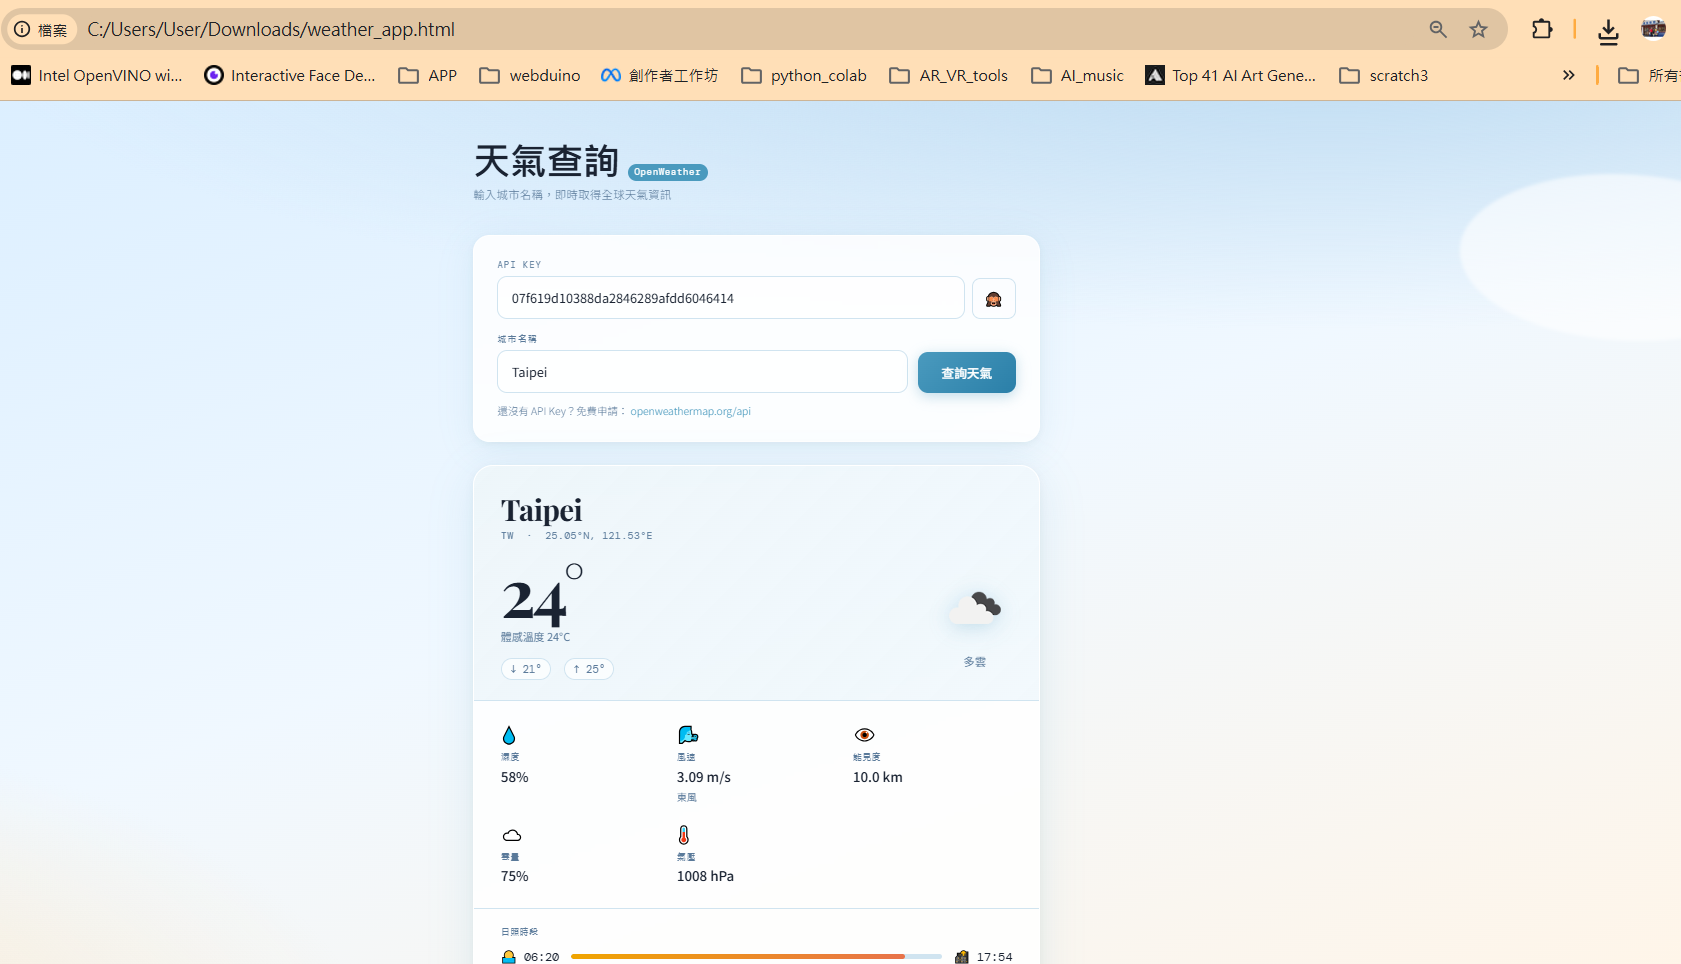Open the scratch3 bookmark folder
The height and width of the screenshot is (964, 1681).
point(1384,75)
